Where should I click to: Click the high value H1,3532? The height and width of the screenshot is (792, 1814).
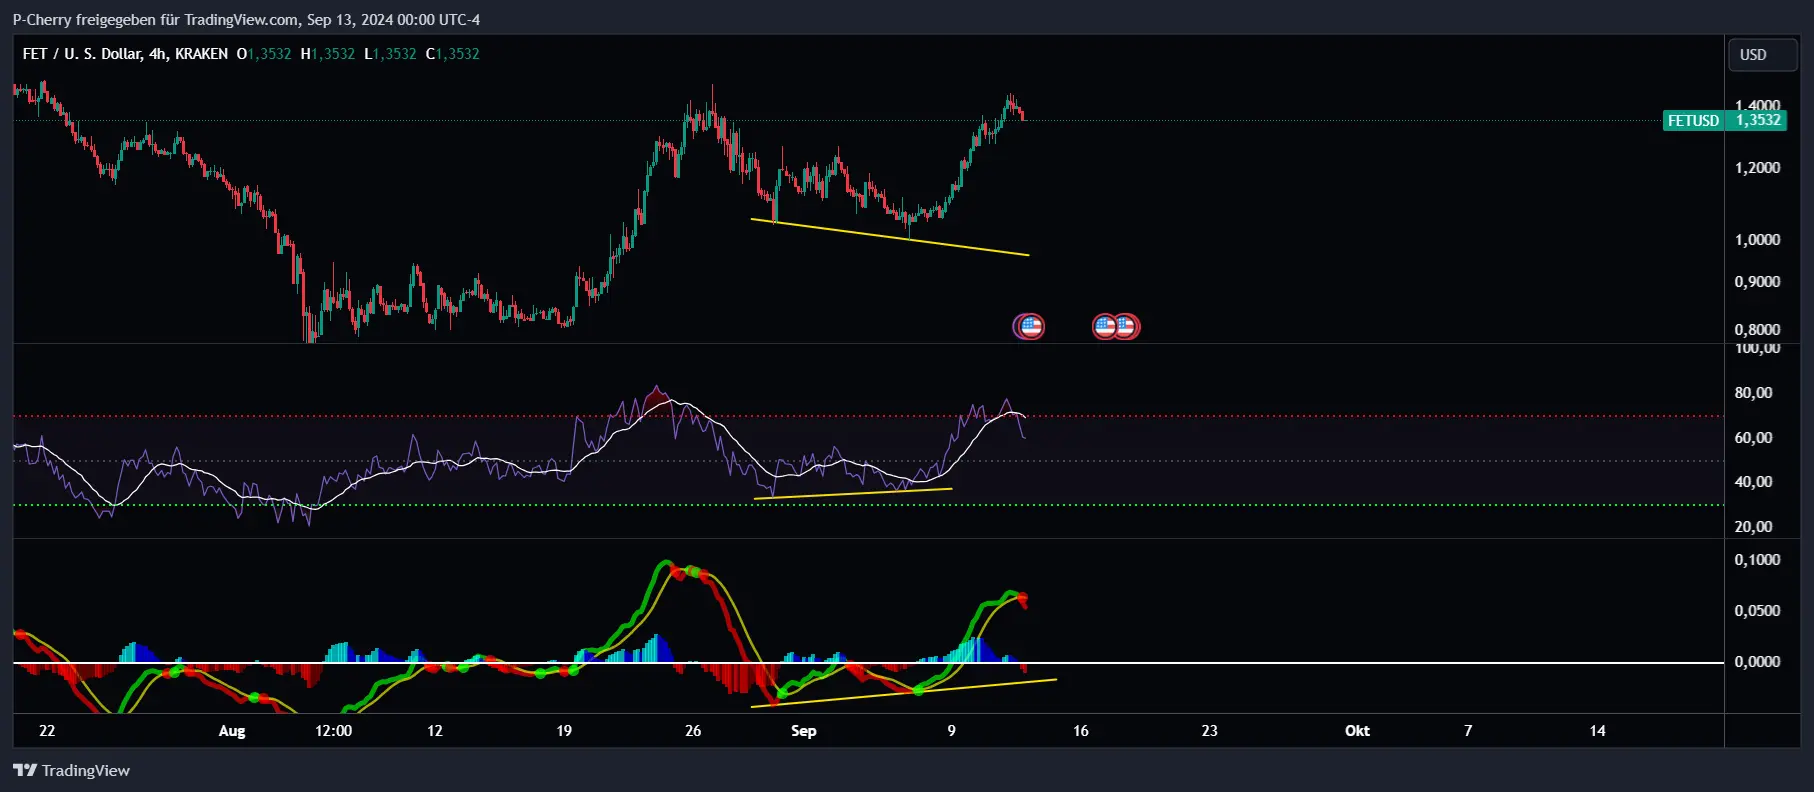click(328, 54)
